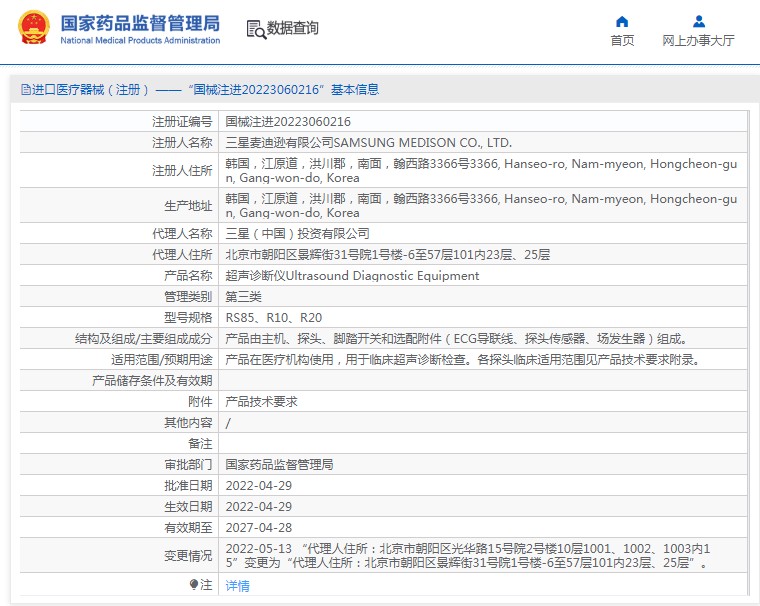760x606 pixels.
Task: Click attachment value 产品技术要求
Action: point(261,401)
